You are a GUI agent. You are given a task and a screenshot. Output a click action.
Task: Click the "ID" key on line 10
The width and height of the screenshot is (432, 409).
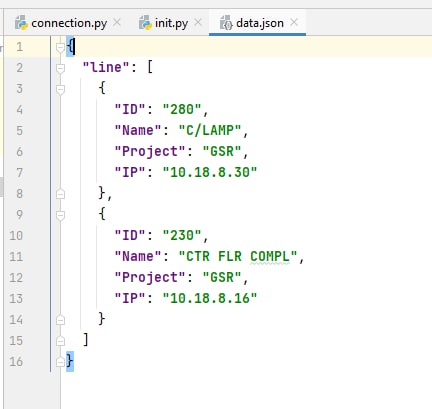tap(130, 235)
